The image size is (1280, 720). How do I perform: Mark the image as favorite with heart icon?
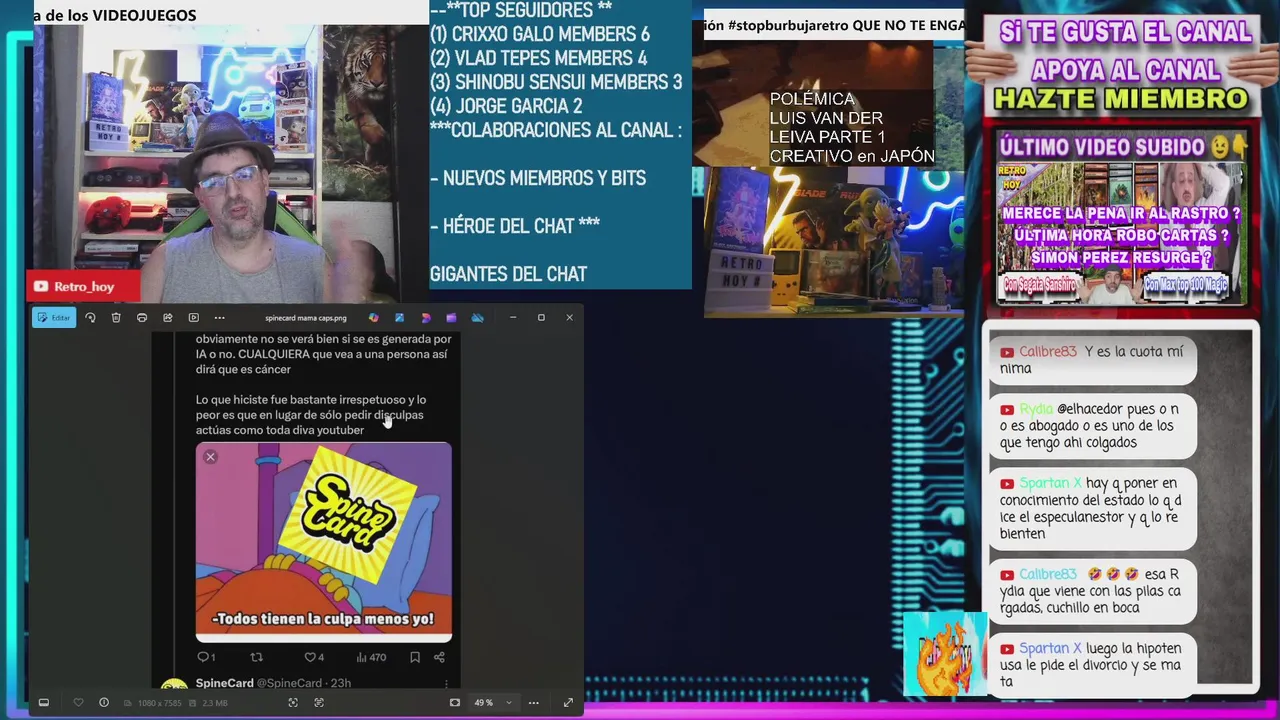tap(78, 703)
